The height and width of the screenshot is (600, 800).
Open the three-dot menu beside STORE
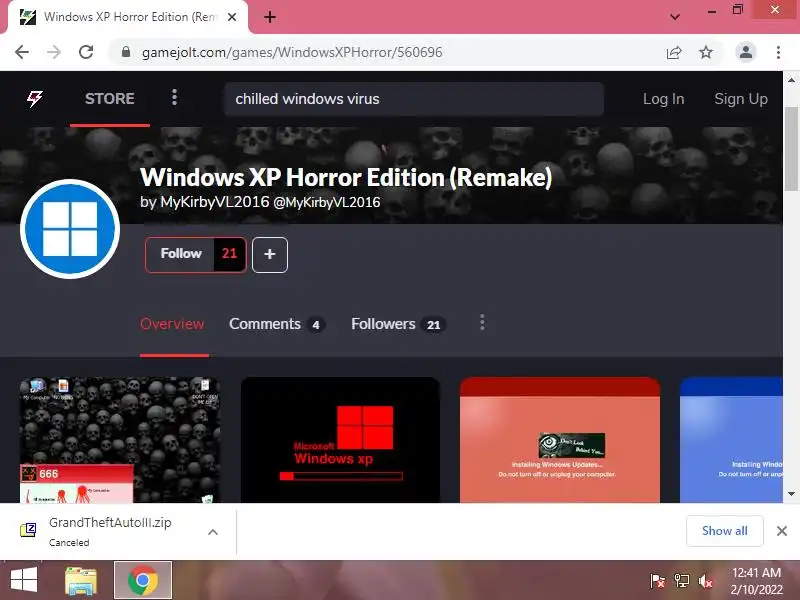tap(174, 97)
